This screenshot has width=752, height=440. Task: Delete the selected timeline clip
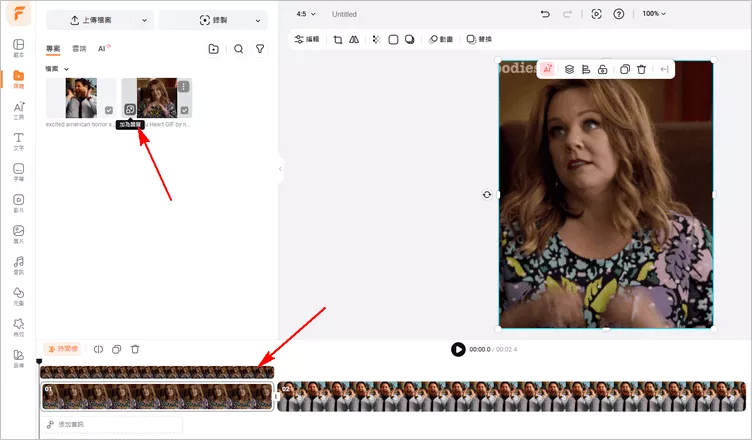[135, 349]
